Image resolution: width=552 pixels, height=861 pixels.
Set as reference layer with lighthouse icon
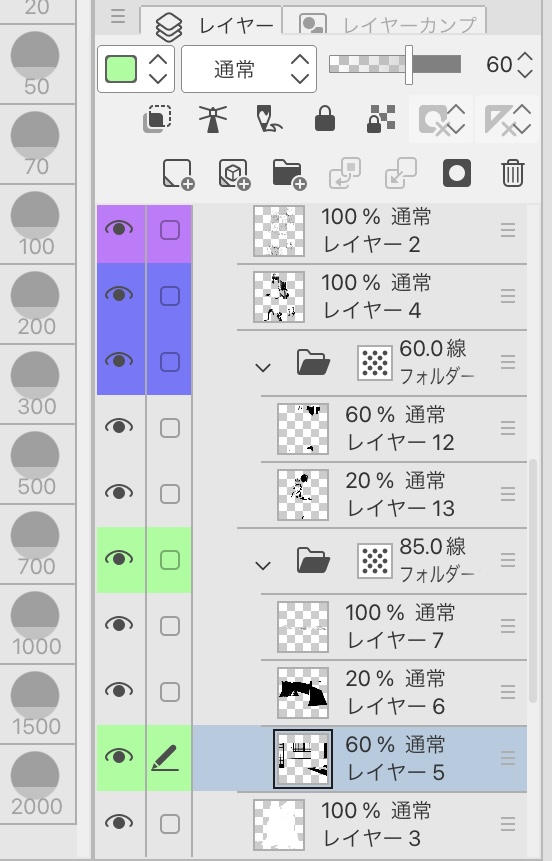click(x=213, y=119)
